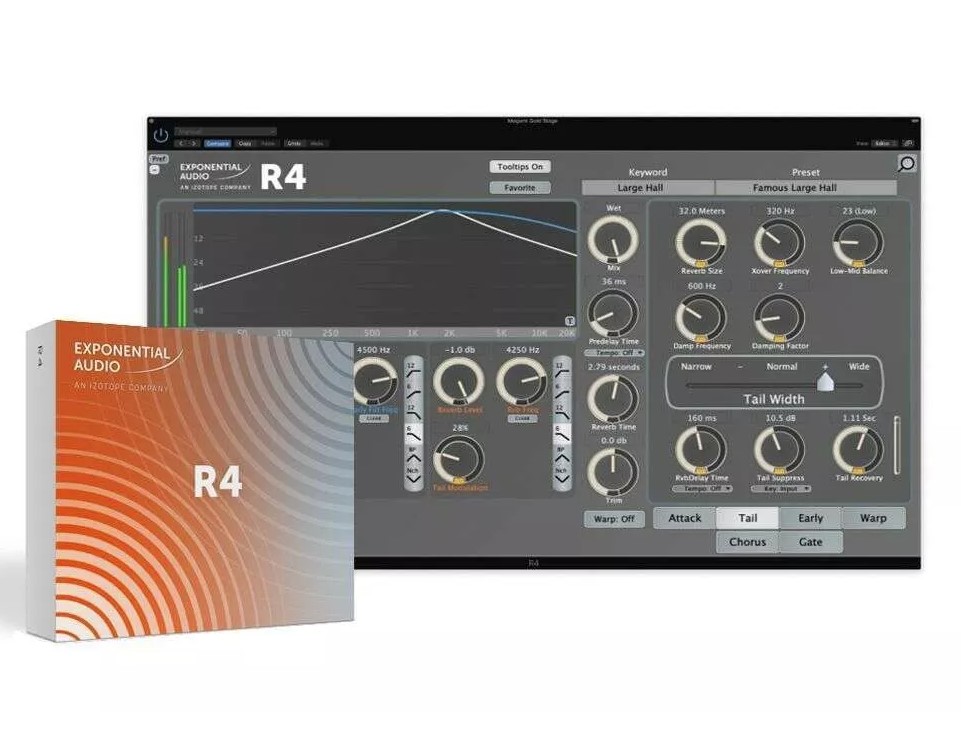This screenshot has width=961, height=754.
Task: Click the magnifier search icon
Action: (906, 163)
